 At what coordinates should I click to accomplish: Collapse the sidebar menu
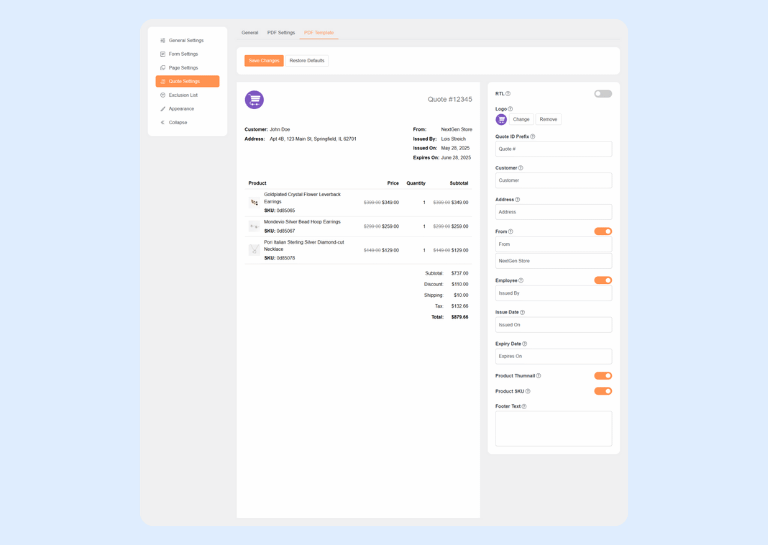pos(177,123)
